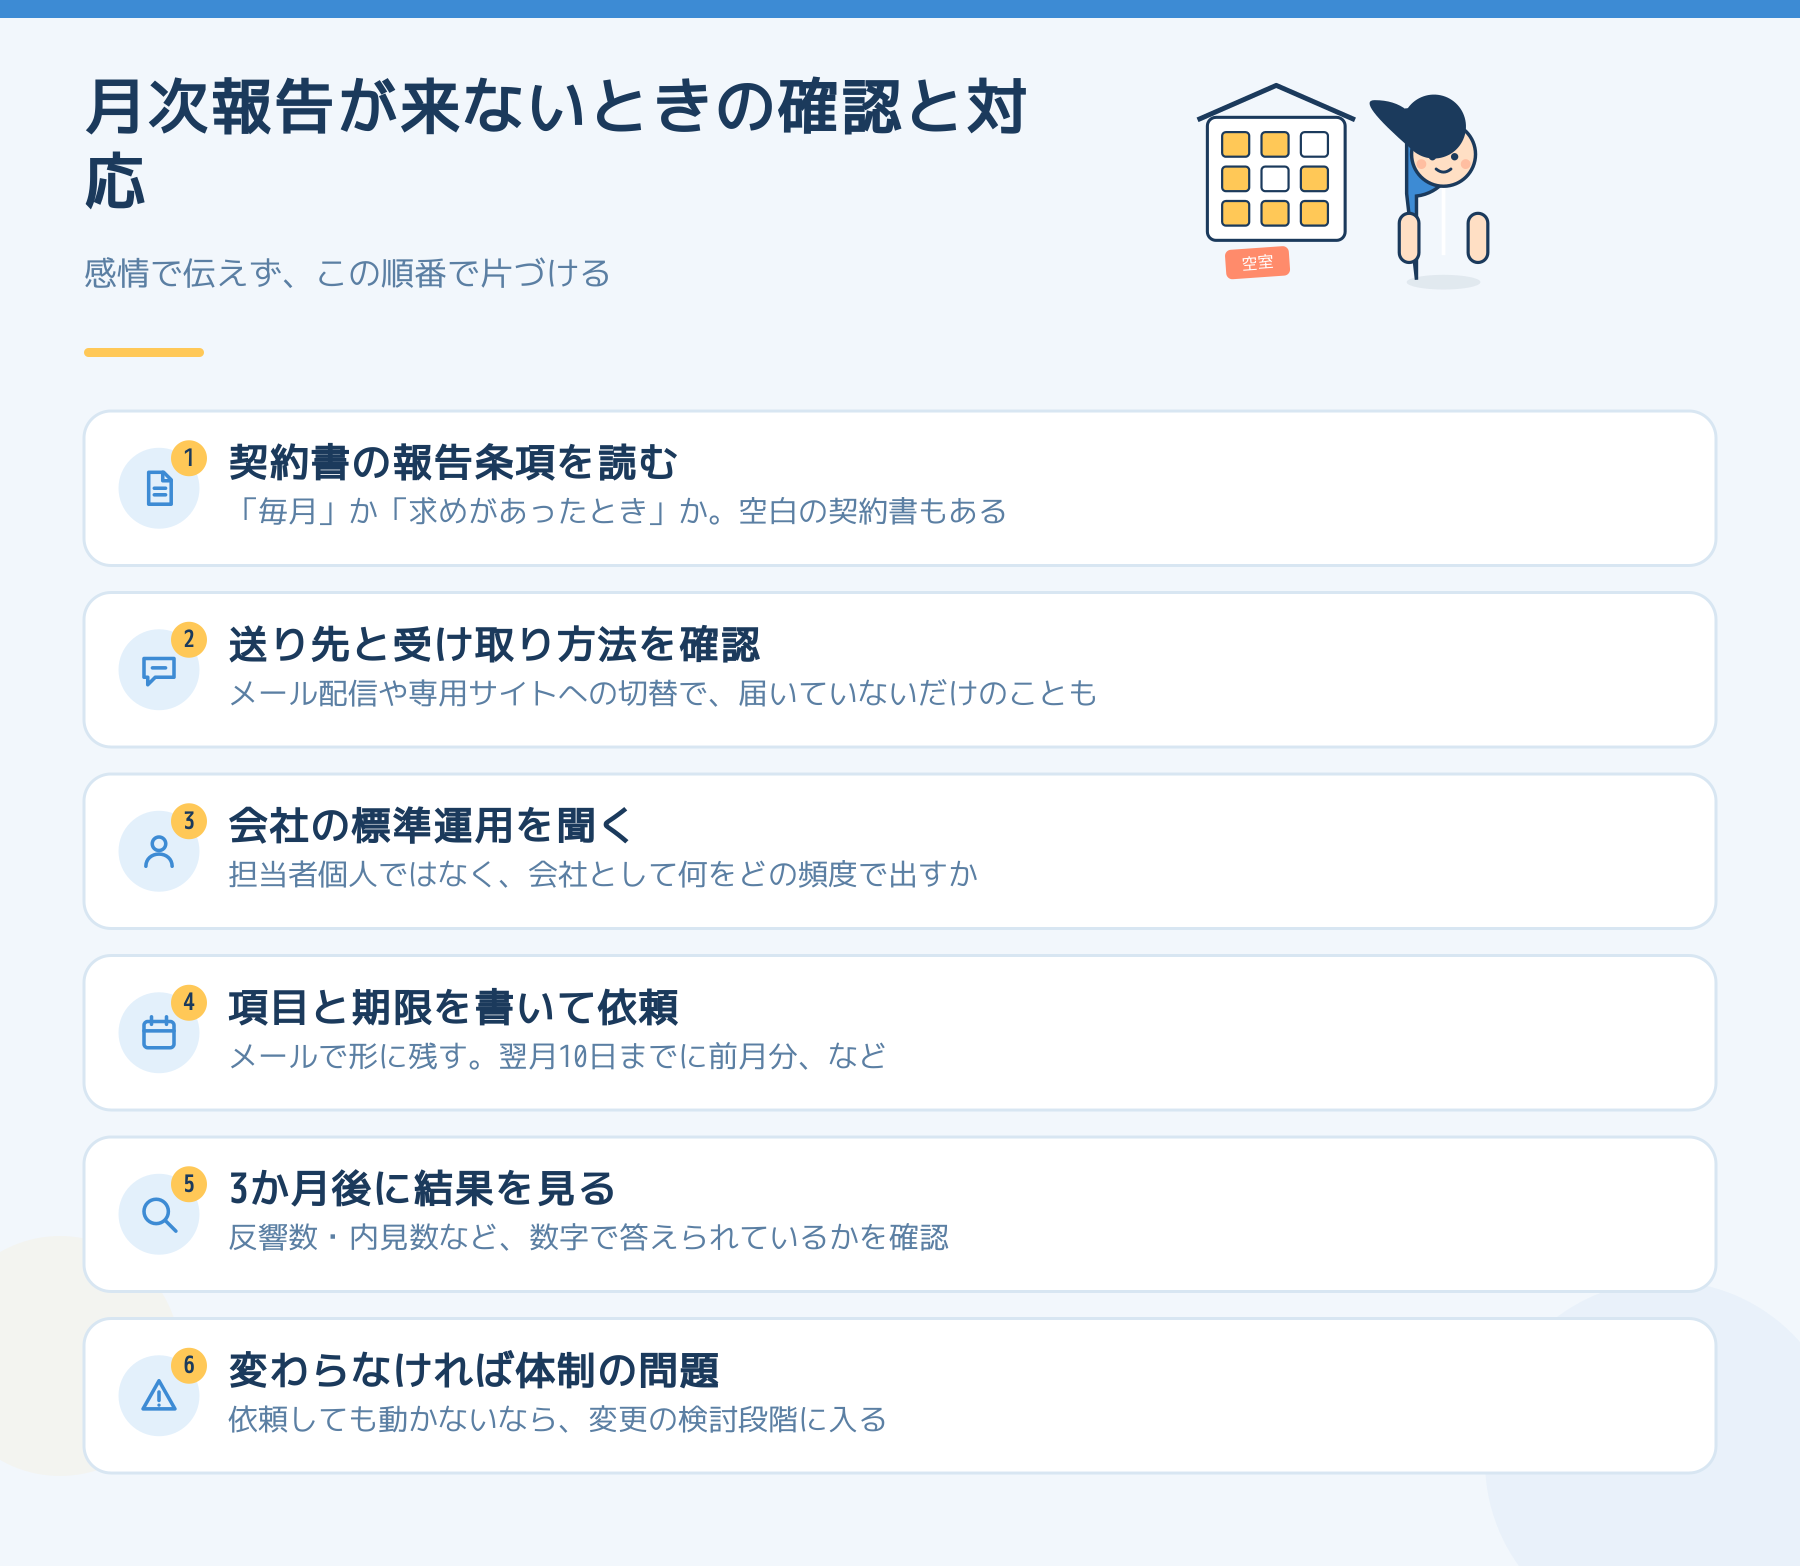
Task: Select heading 3か月後に結果を見る
Action: pos(422,1189)
